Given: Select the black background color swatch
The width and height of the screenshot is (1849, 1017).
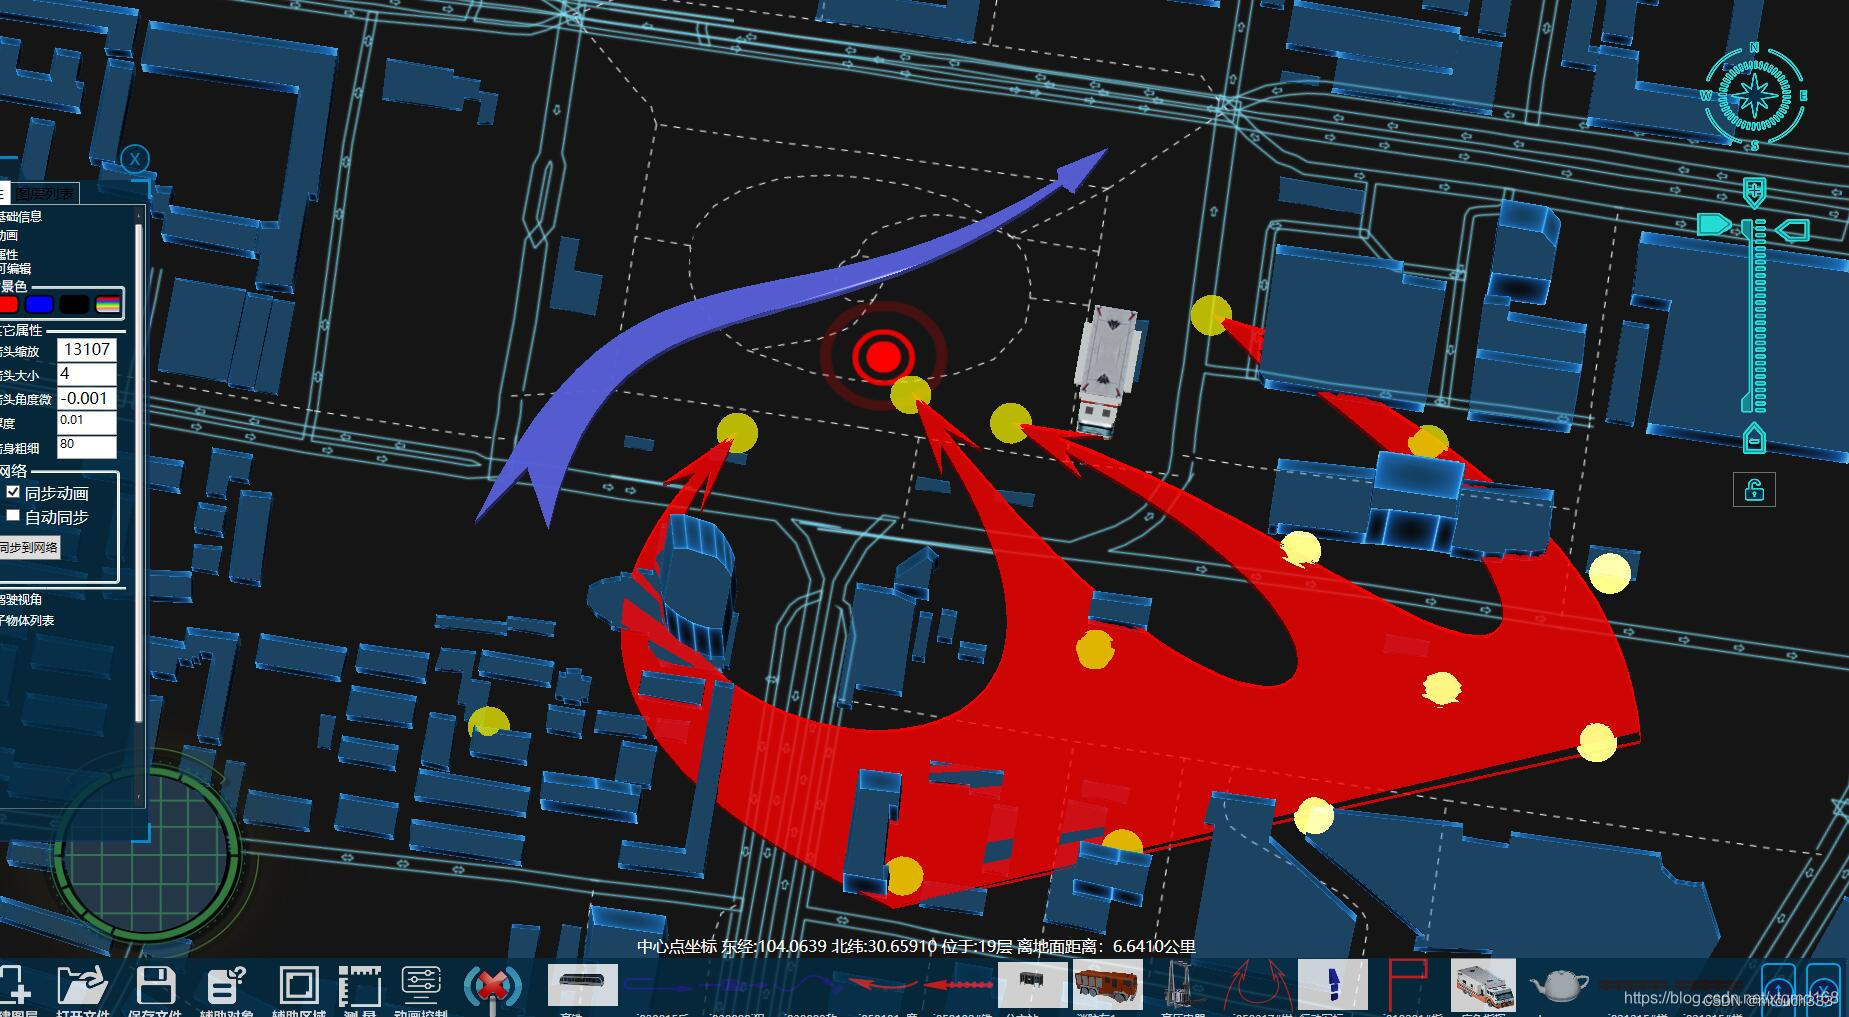Looking at the screenshot, I should pyautogui.click(x=74, y=304).
